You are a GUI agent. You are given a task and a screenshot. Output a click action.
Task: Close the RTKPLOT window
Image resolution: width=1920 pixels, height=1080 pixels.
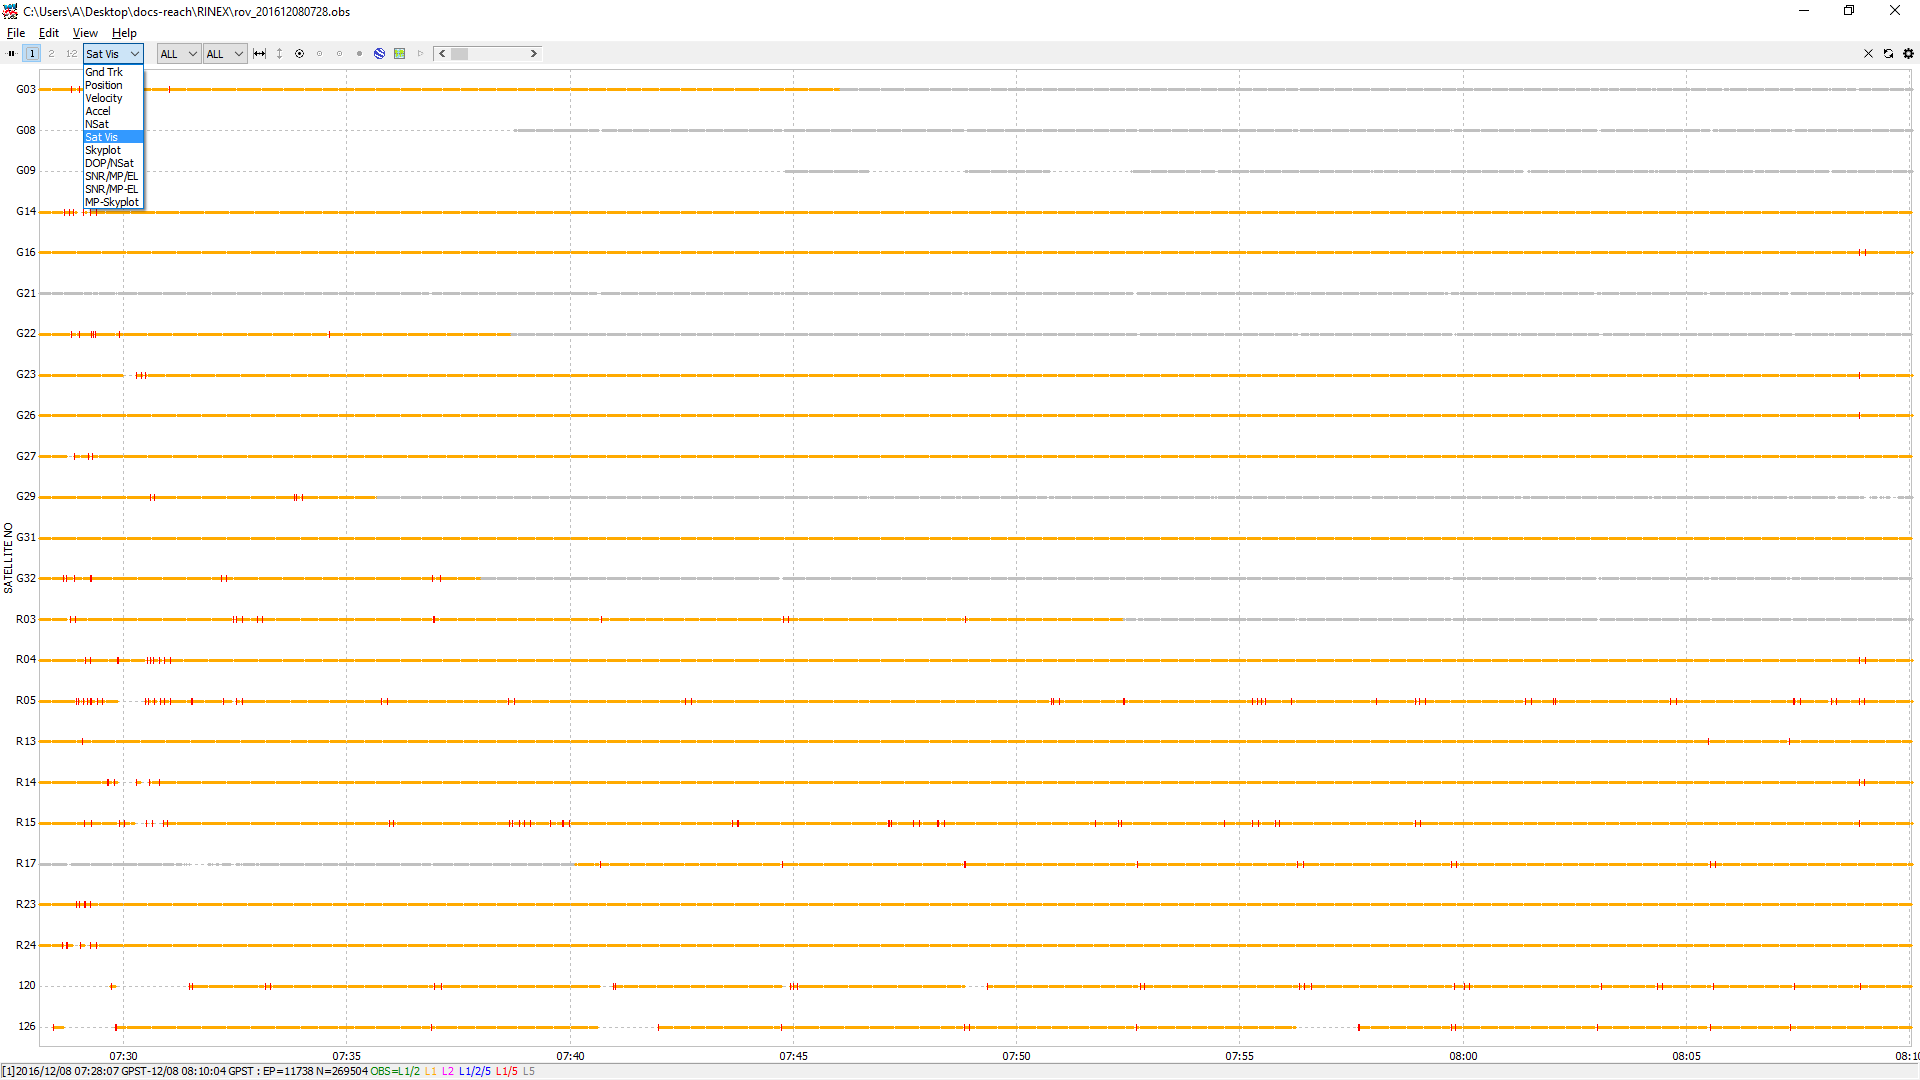pyautogui.click(x=1895, y=11)
